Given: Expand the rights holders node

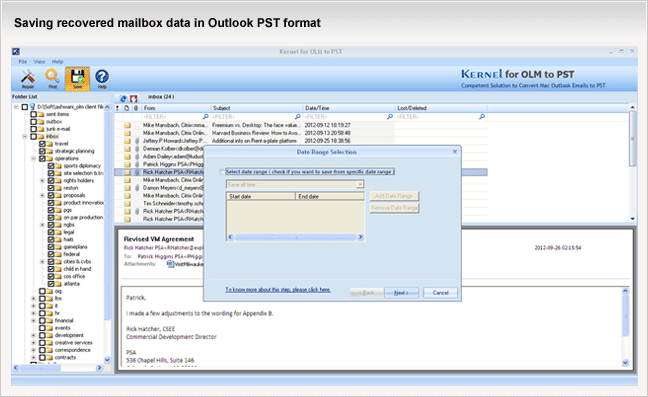Looking at the screenshot, I should click(42, 181).
